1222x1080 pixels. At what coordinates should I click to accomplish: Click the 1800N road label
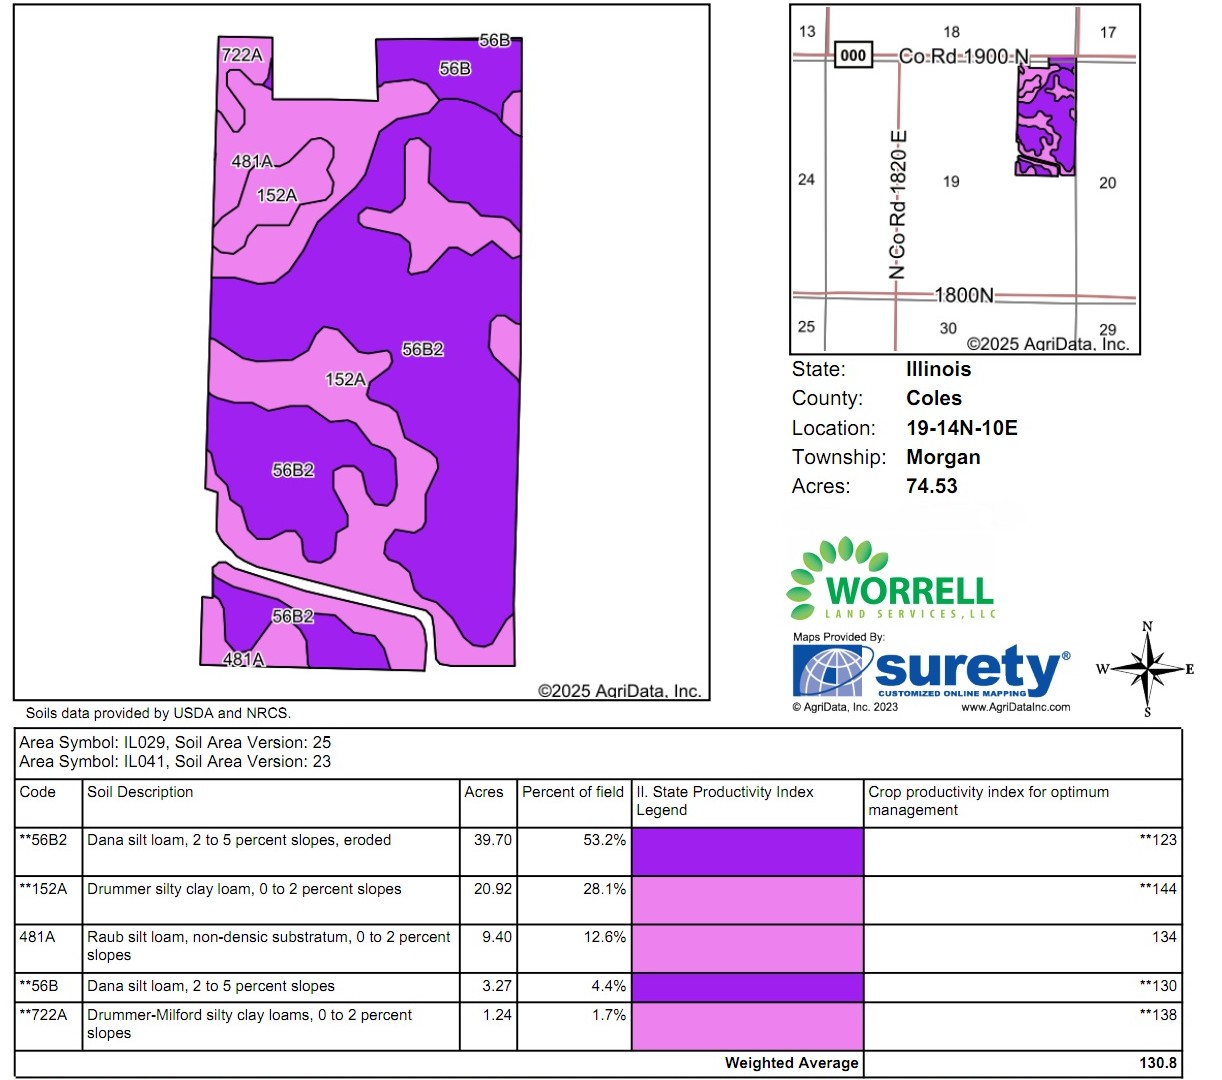click(964, 295)
